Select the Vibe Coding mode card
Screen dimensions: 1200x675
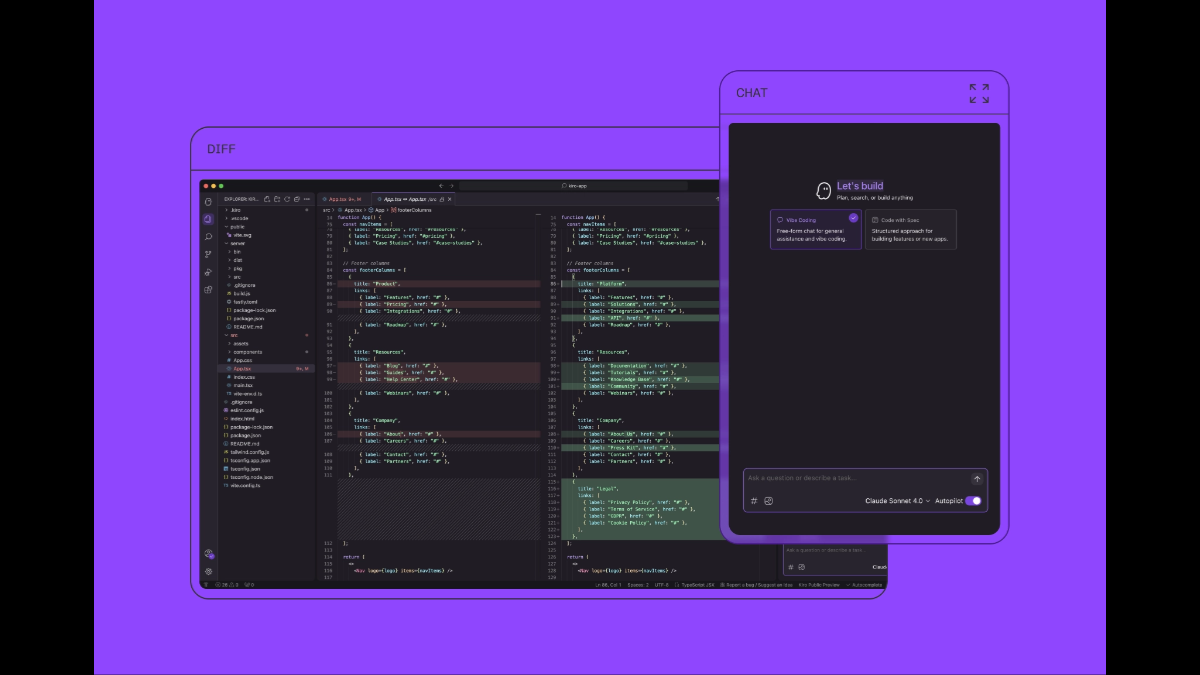(x=815, y=229)
